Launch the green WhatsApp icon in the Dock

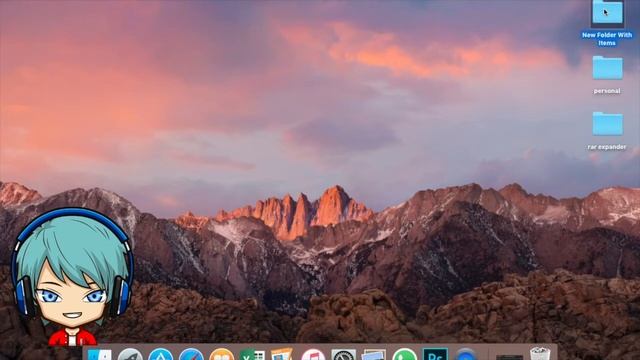click(404, 354)
